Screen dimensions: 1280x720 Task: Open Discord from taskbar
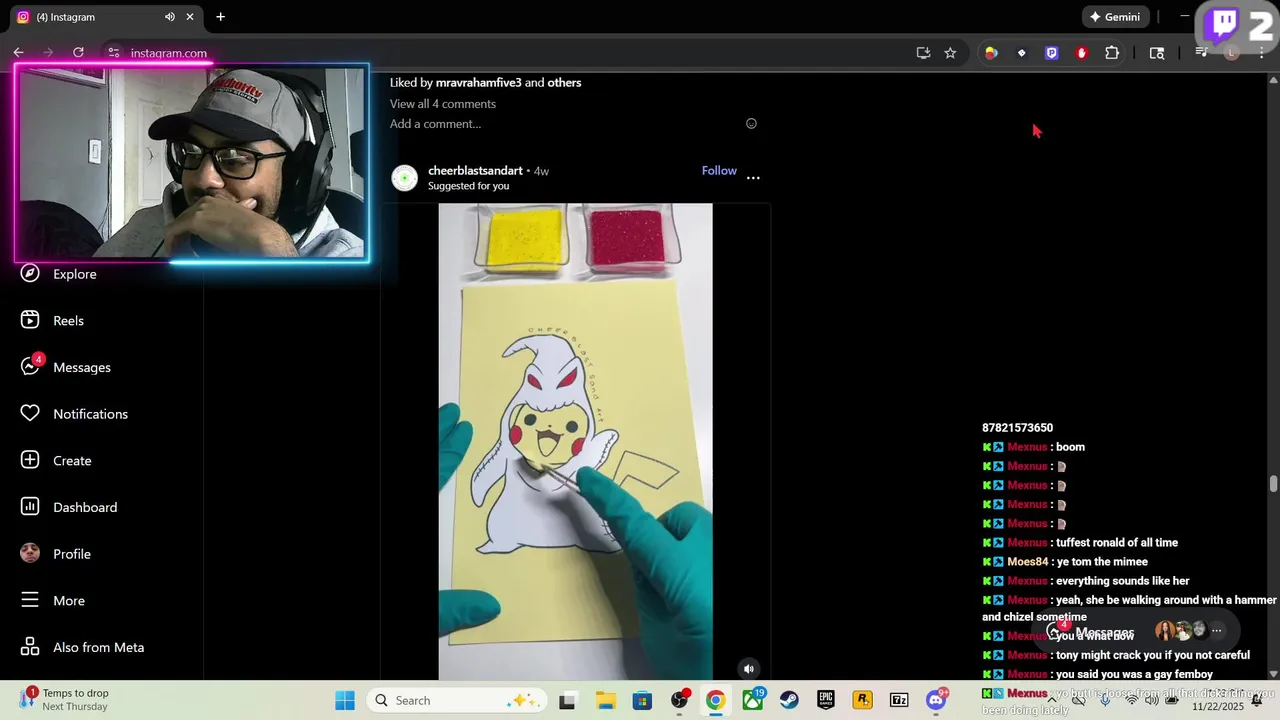pos(936,700)
